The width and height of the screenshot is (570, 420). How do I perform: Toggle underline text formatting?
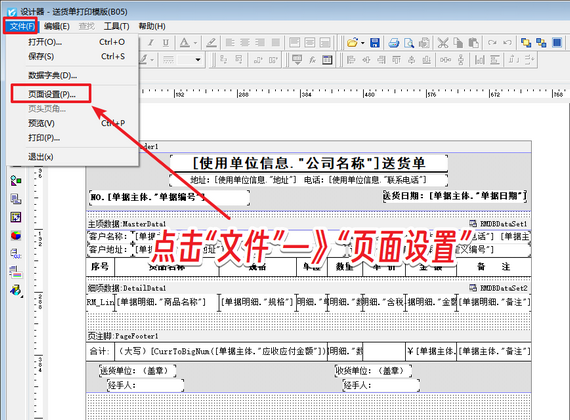tap(166, 43)
